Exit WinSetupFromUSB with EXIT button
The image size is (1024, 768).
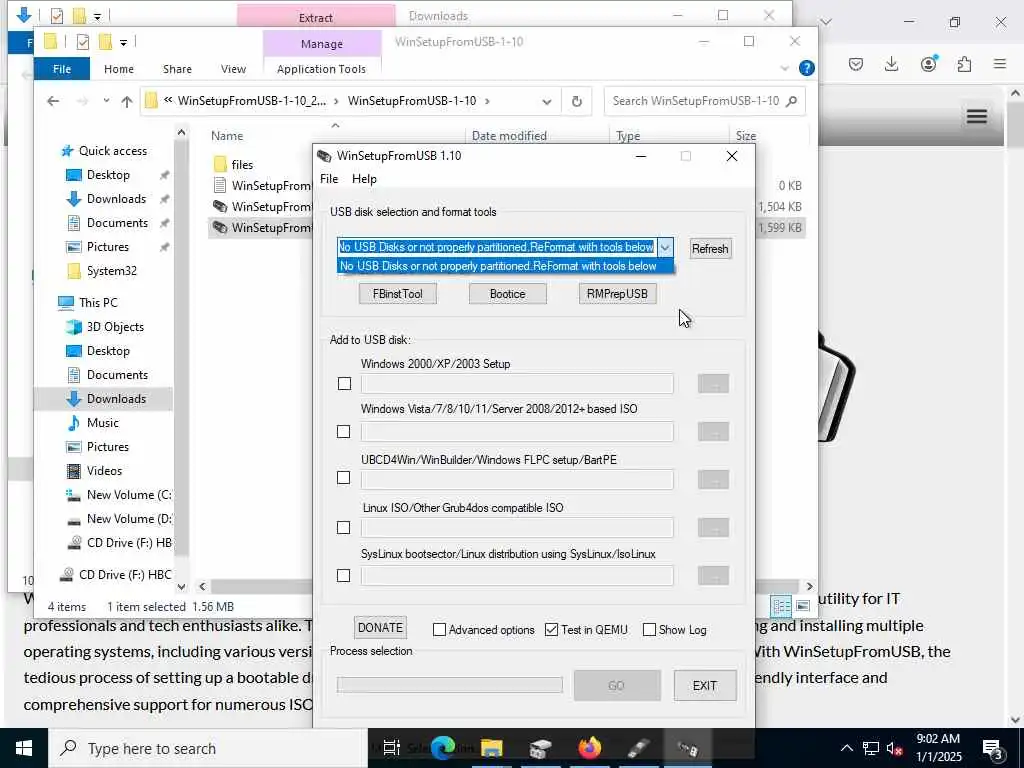[705, 686]
